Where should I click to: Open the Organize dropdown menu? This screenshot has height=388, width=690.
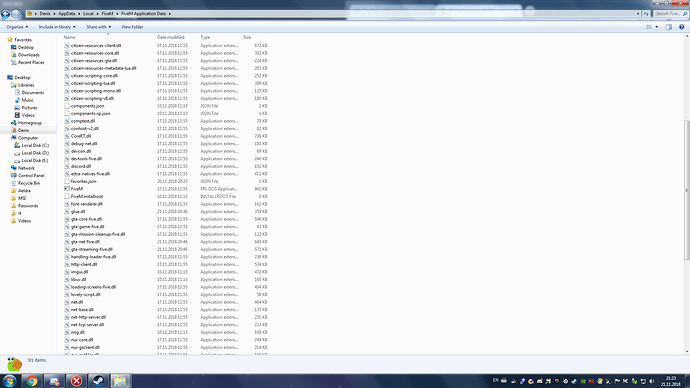pos(17,27)
